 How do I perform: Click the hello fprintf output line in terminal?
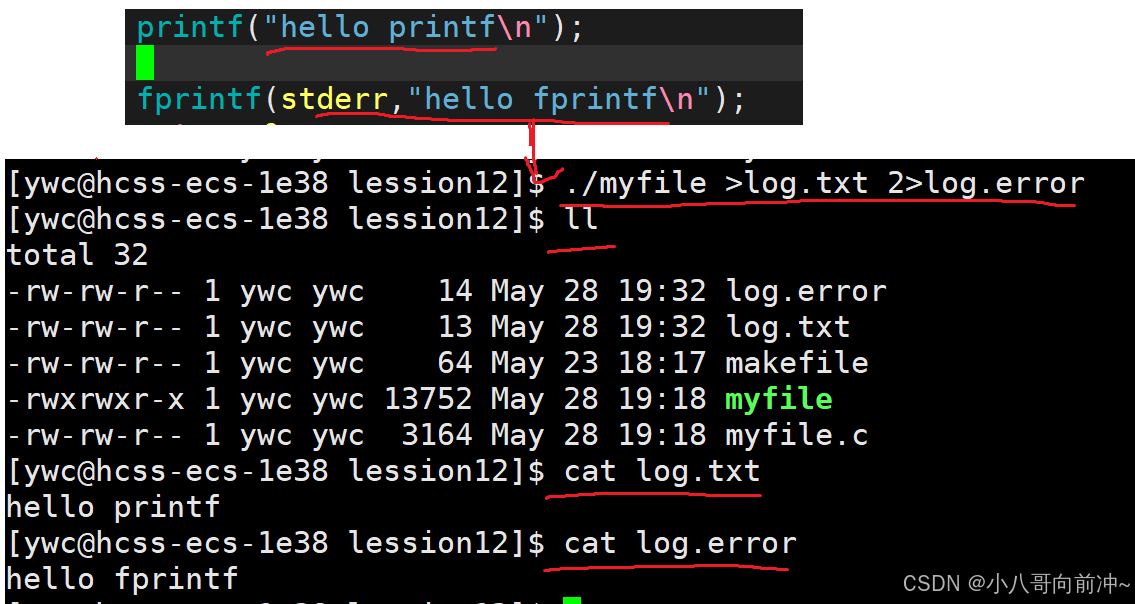[122, 579]
